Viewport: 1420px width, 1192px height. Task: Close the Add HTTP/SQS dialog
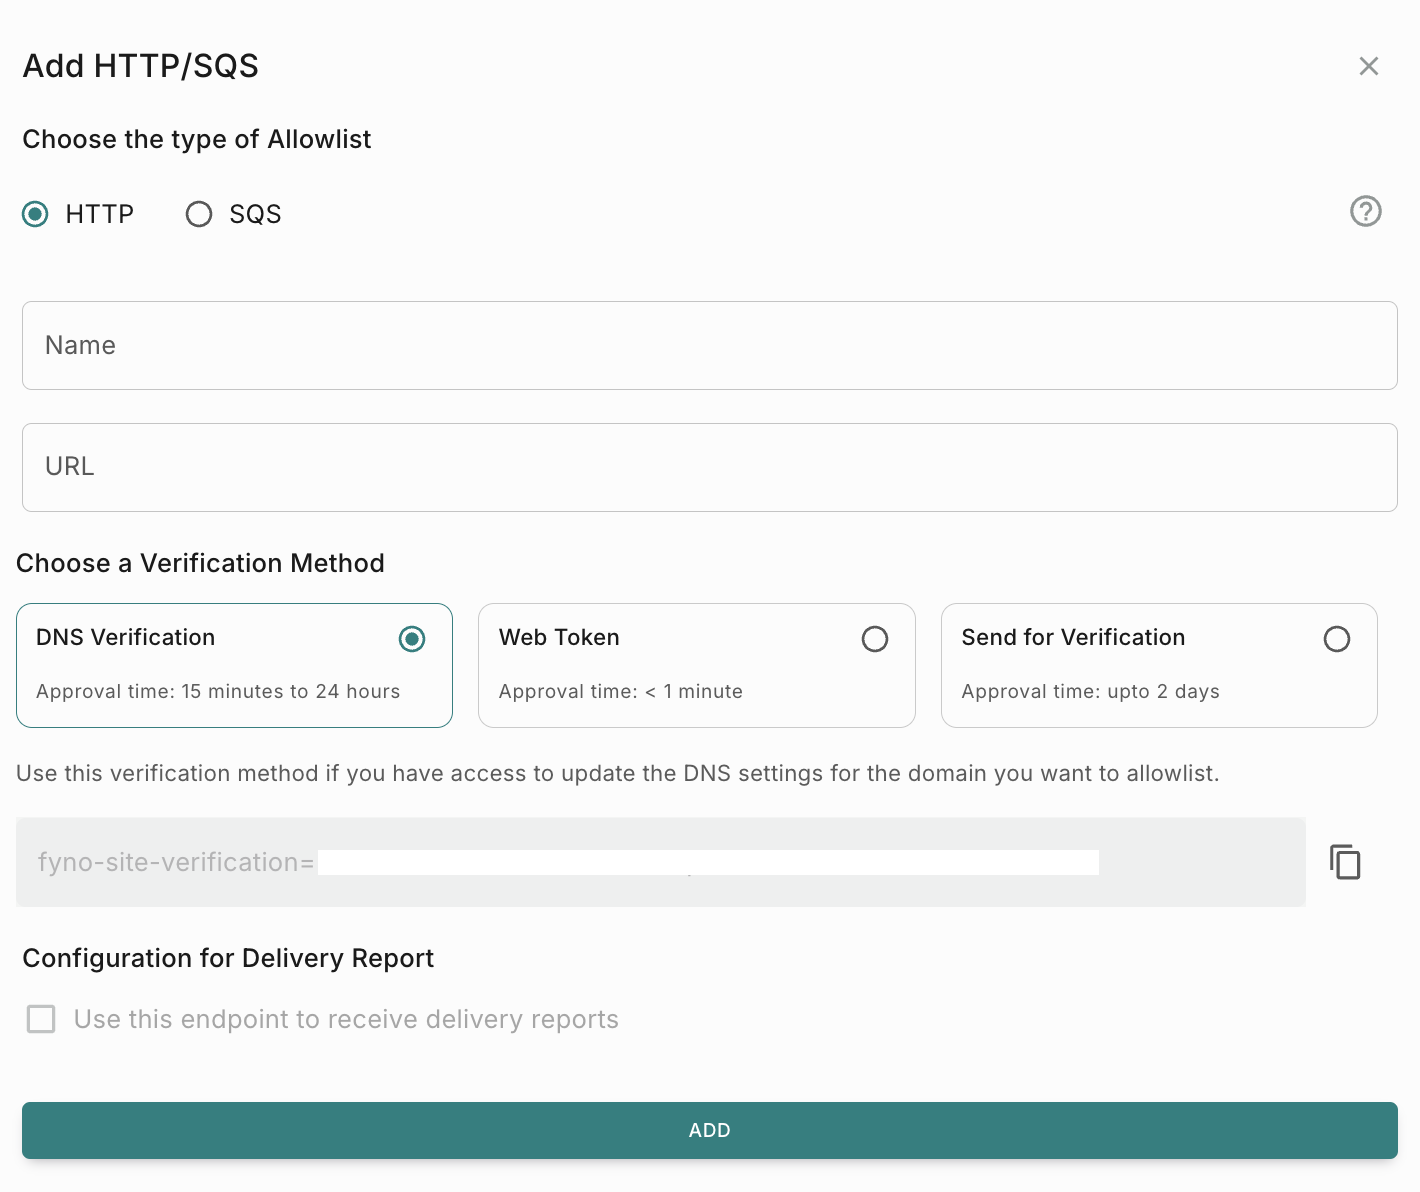coord(1369,66)
